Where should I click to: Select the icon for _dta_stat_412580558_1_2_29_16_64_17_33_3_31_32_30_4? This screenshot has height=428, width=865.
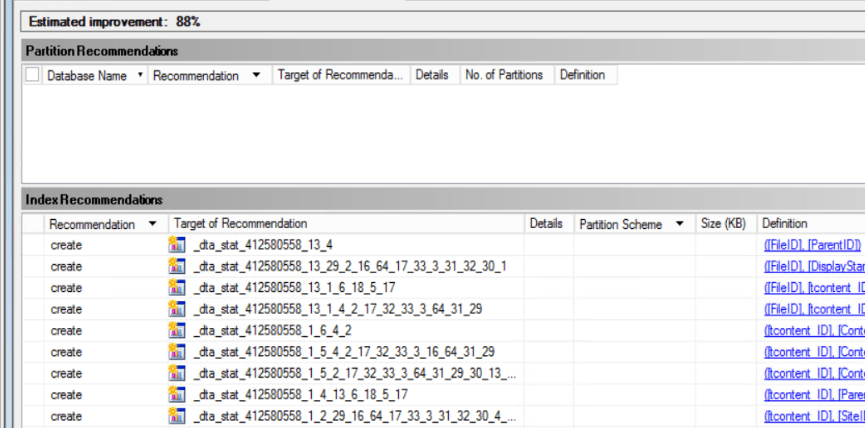tap(178, 416)
